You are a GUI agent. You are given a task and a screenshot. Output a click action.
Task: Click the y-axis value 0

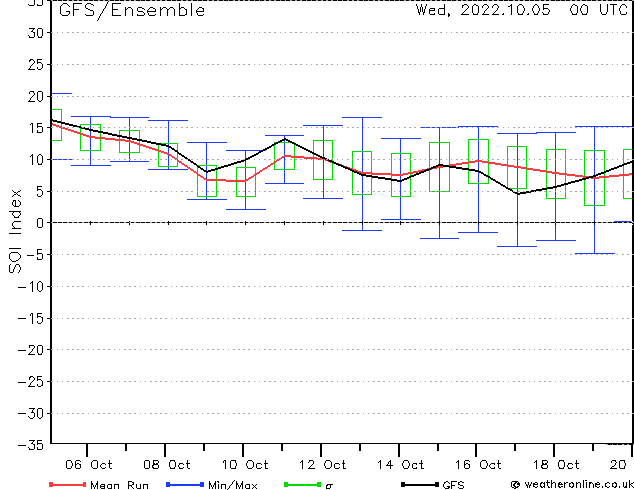coord(39,223)
